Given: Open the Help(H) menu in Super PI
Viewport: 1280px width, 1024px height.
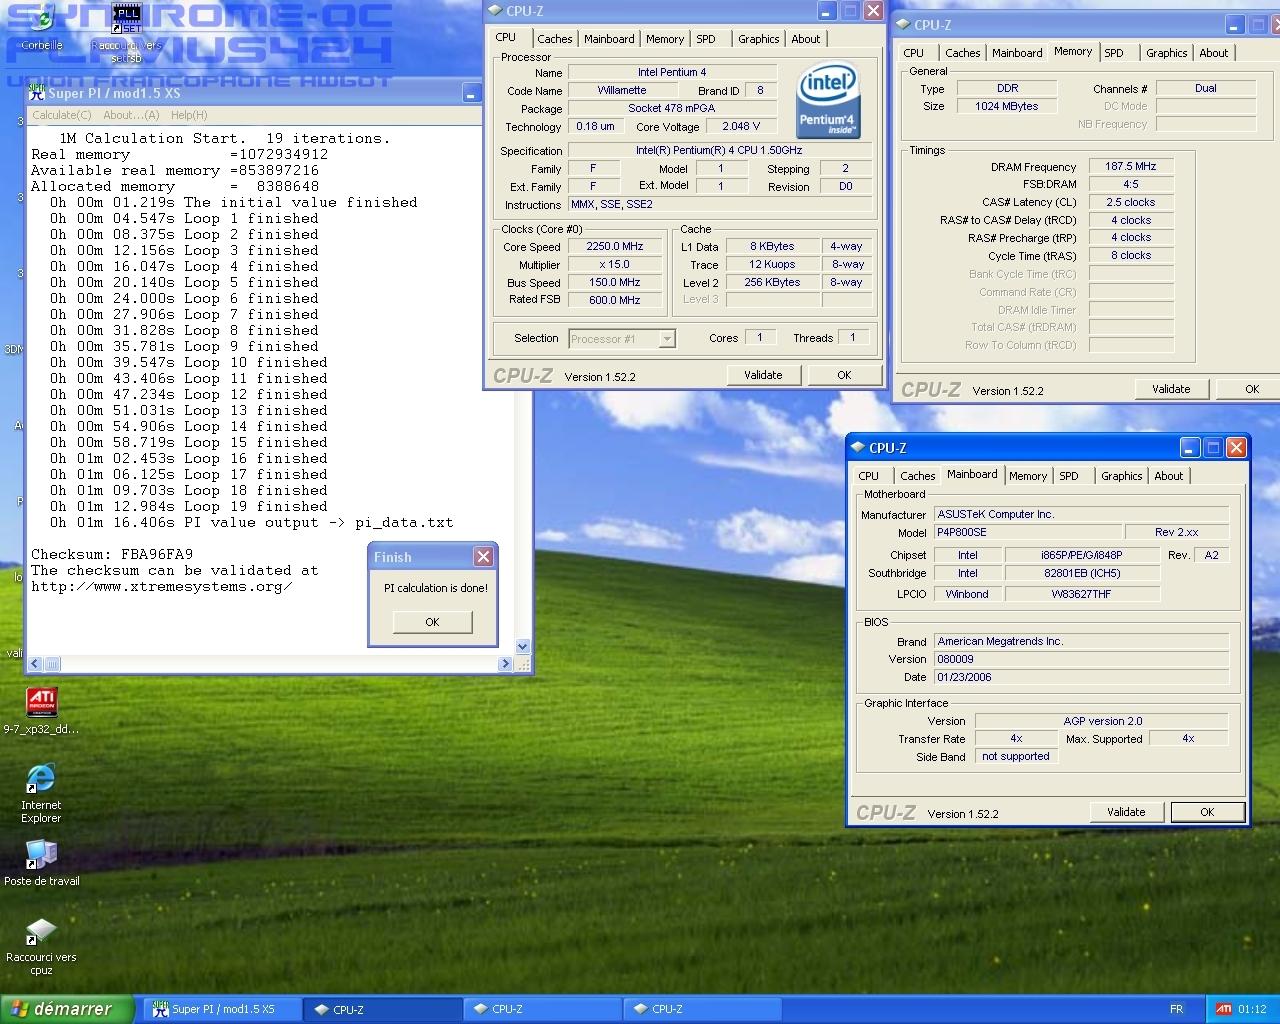Looking at the screenshot, I should click(188, 115).
